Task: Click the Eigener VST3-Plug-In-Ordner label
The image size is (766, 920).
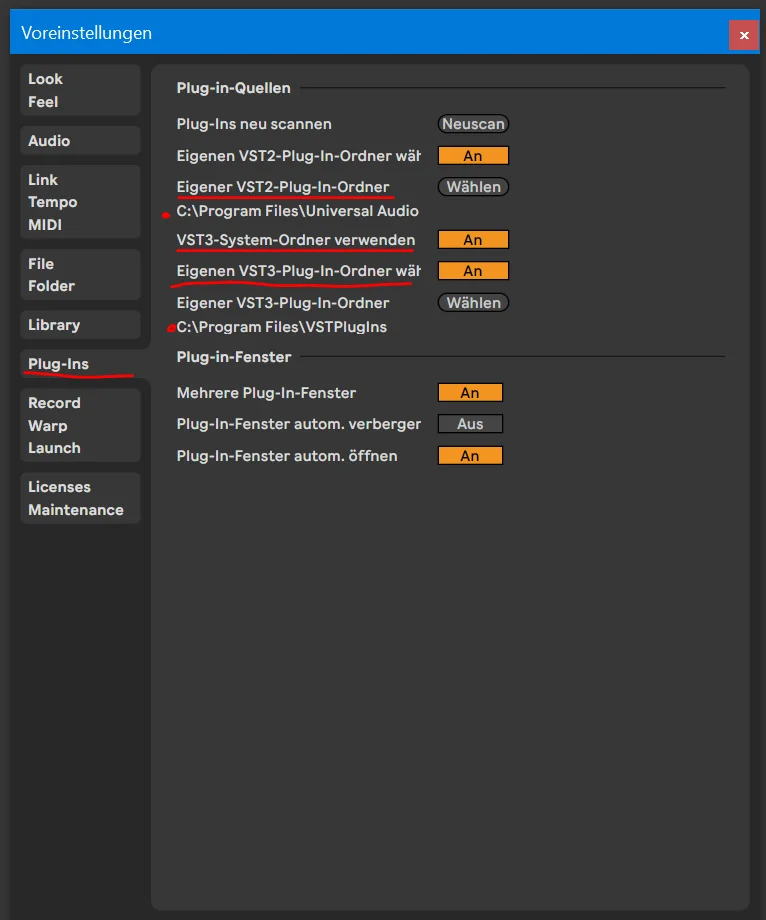Action: click(283, 303)
